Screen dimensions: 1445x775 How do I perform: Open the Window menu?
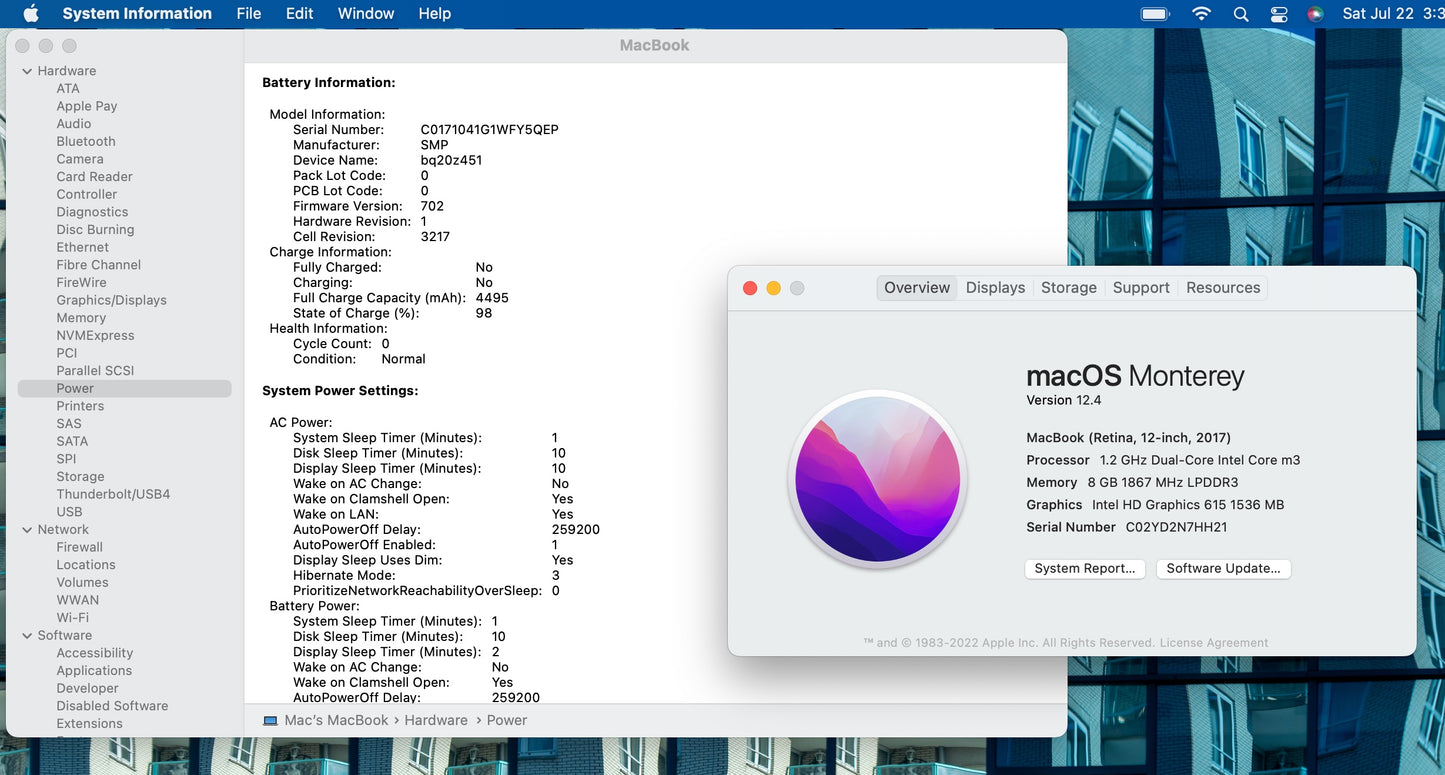(x=365, y=13)
